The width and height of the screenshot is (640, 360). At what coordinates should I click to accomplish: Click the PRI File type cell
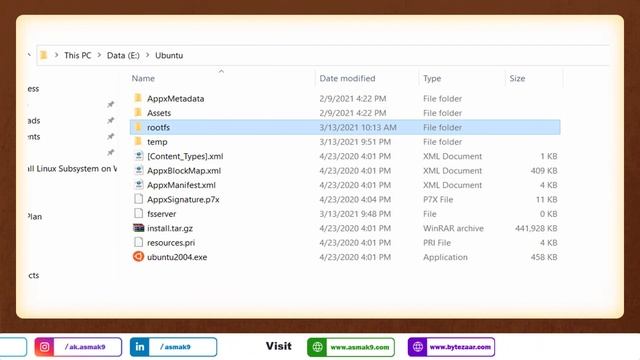[437, 242]
